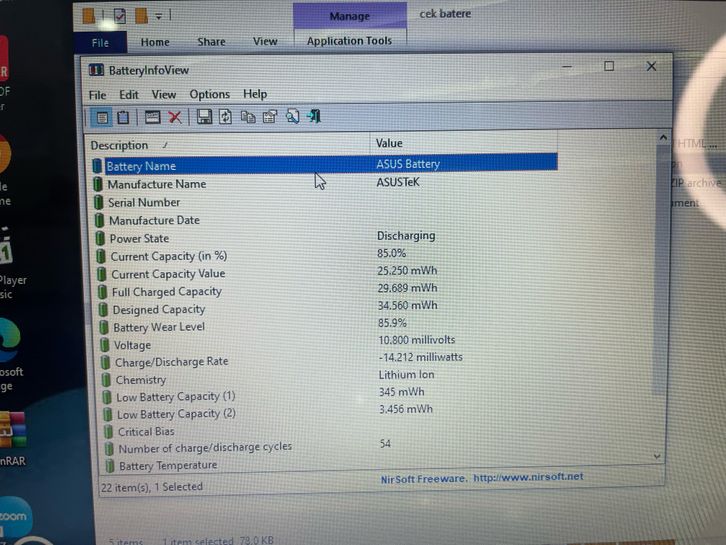
Task: Click the vertical scrollbar thumb of the list
Action: tap(662, 269)
